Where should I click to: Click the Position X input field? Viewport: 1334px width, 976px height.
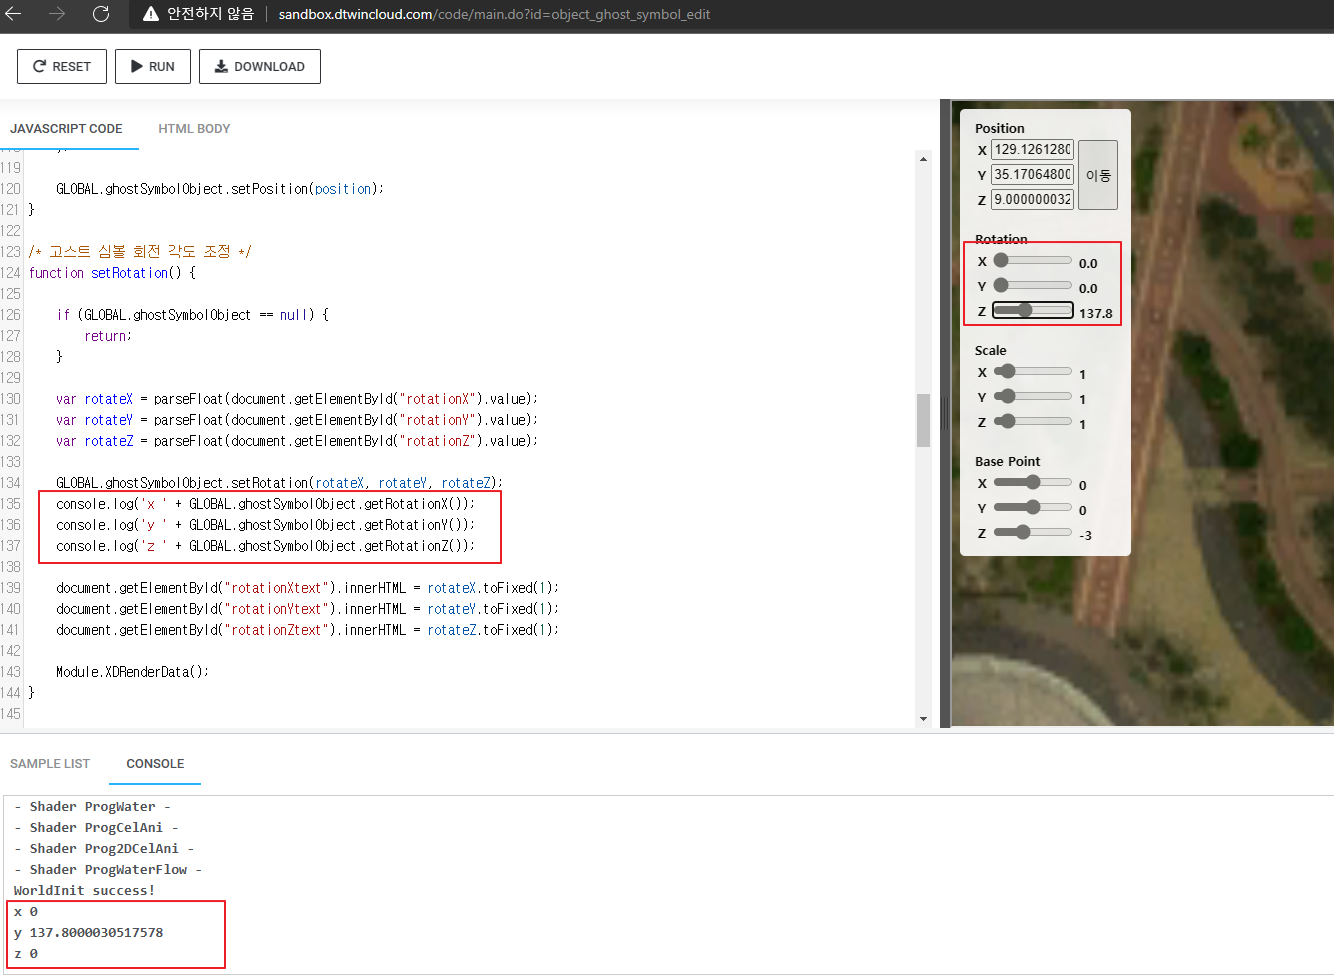(x=1032, y=150)
